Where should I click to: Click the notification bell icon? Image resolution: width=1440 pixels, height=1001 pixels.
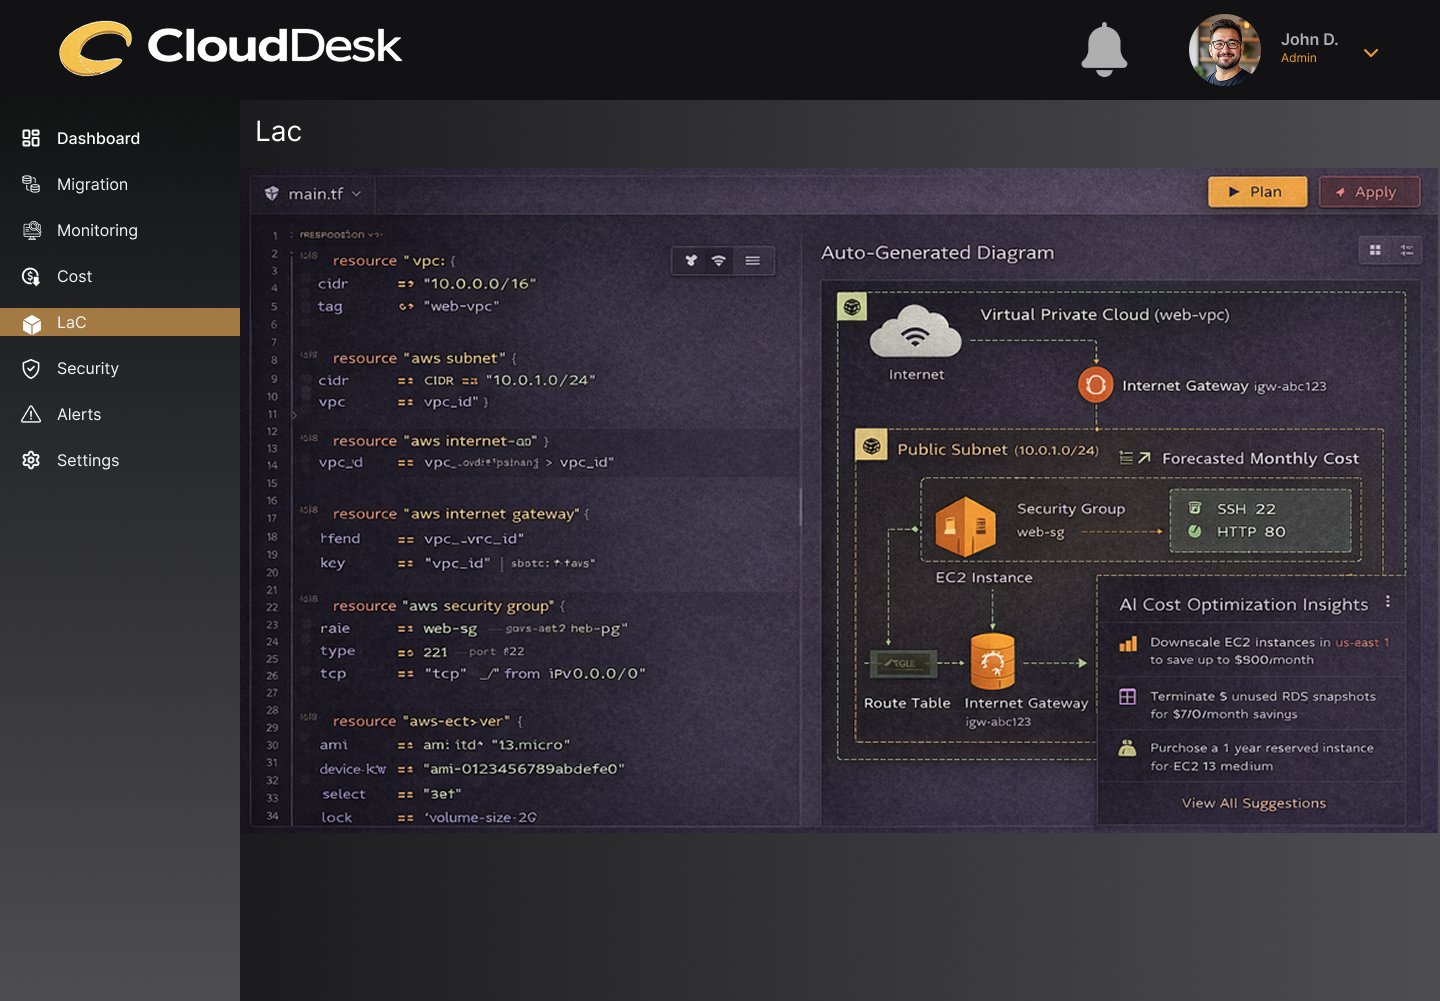[1104, 50]
